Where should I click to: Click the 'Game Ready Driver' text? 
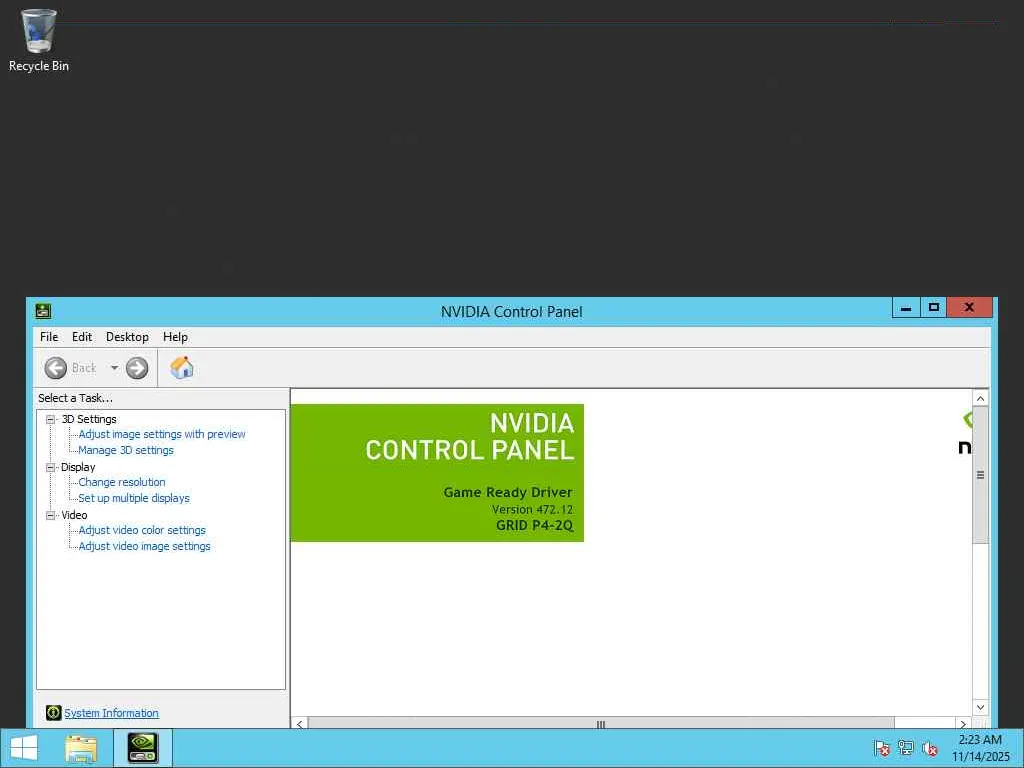coord(507,492)
